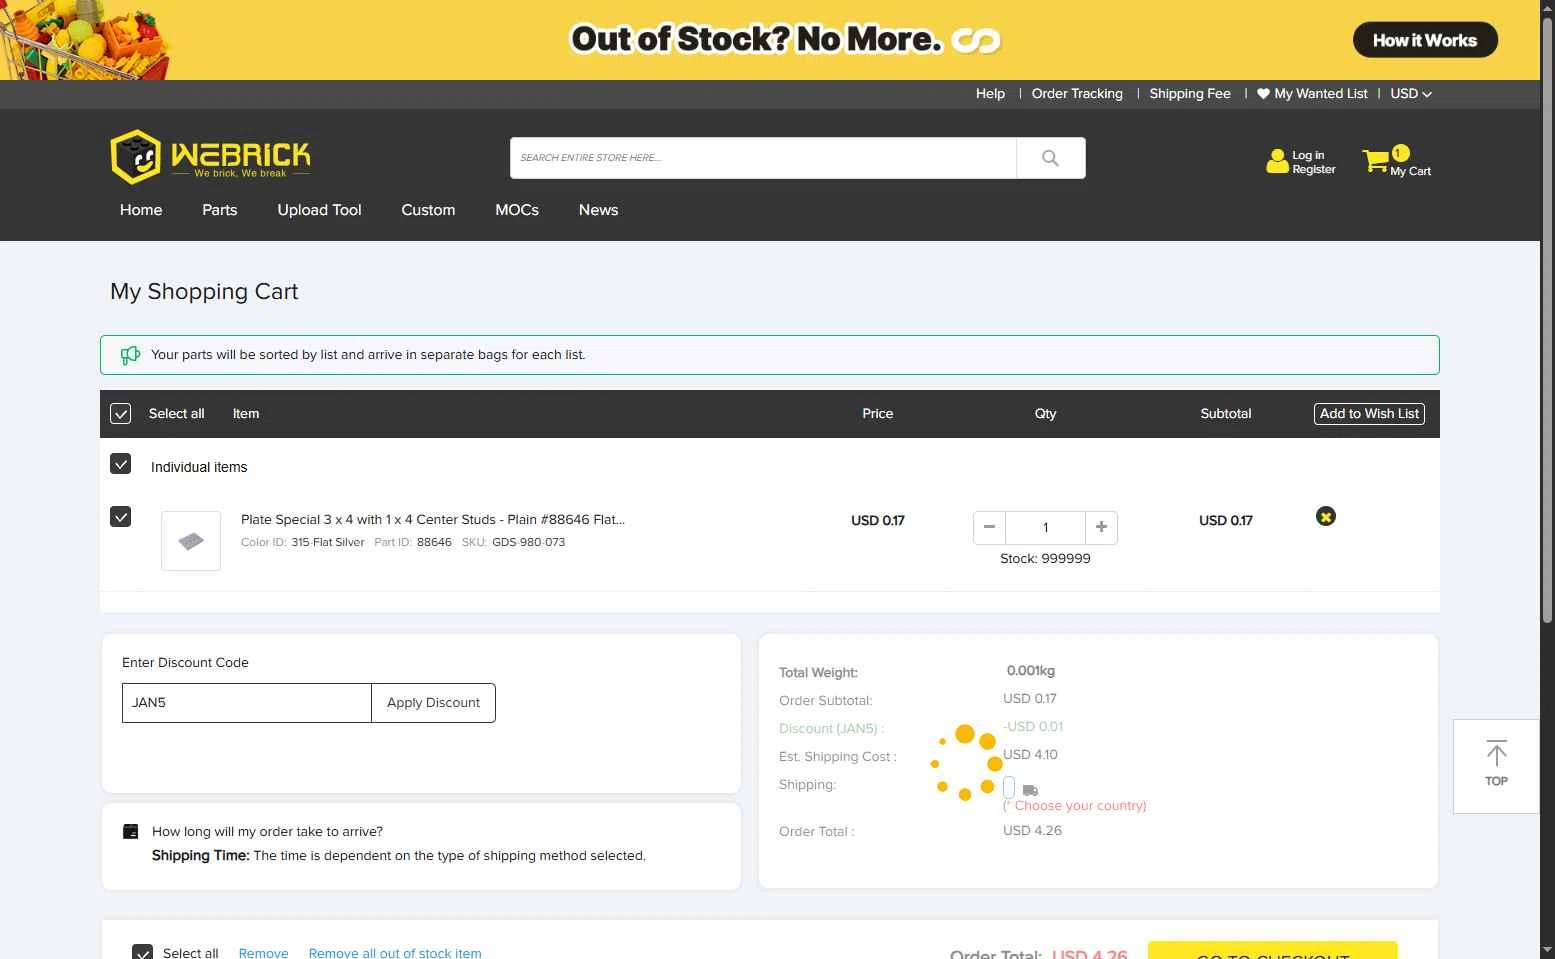The image size is (1555, 959).
Task: Click the Choose your country notice
Action: [x=1075, y=806]
